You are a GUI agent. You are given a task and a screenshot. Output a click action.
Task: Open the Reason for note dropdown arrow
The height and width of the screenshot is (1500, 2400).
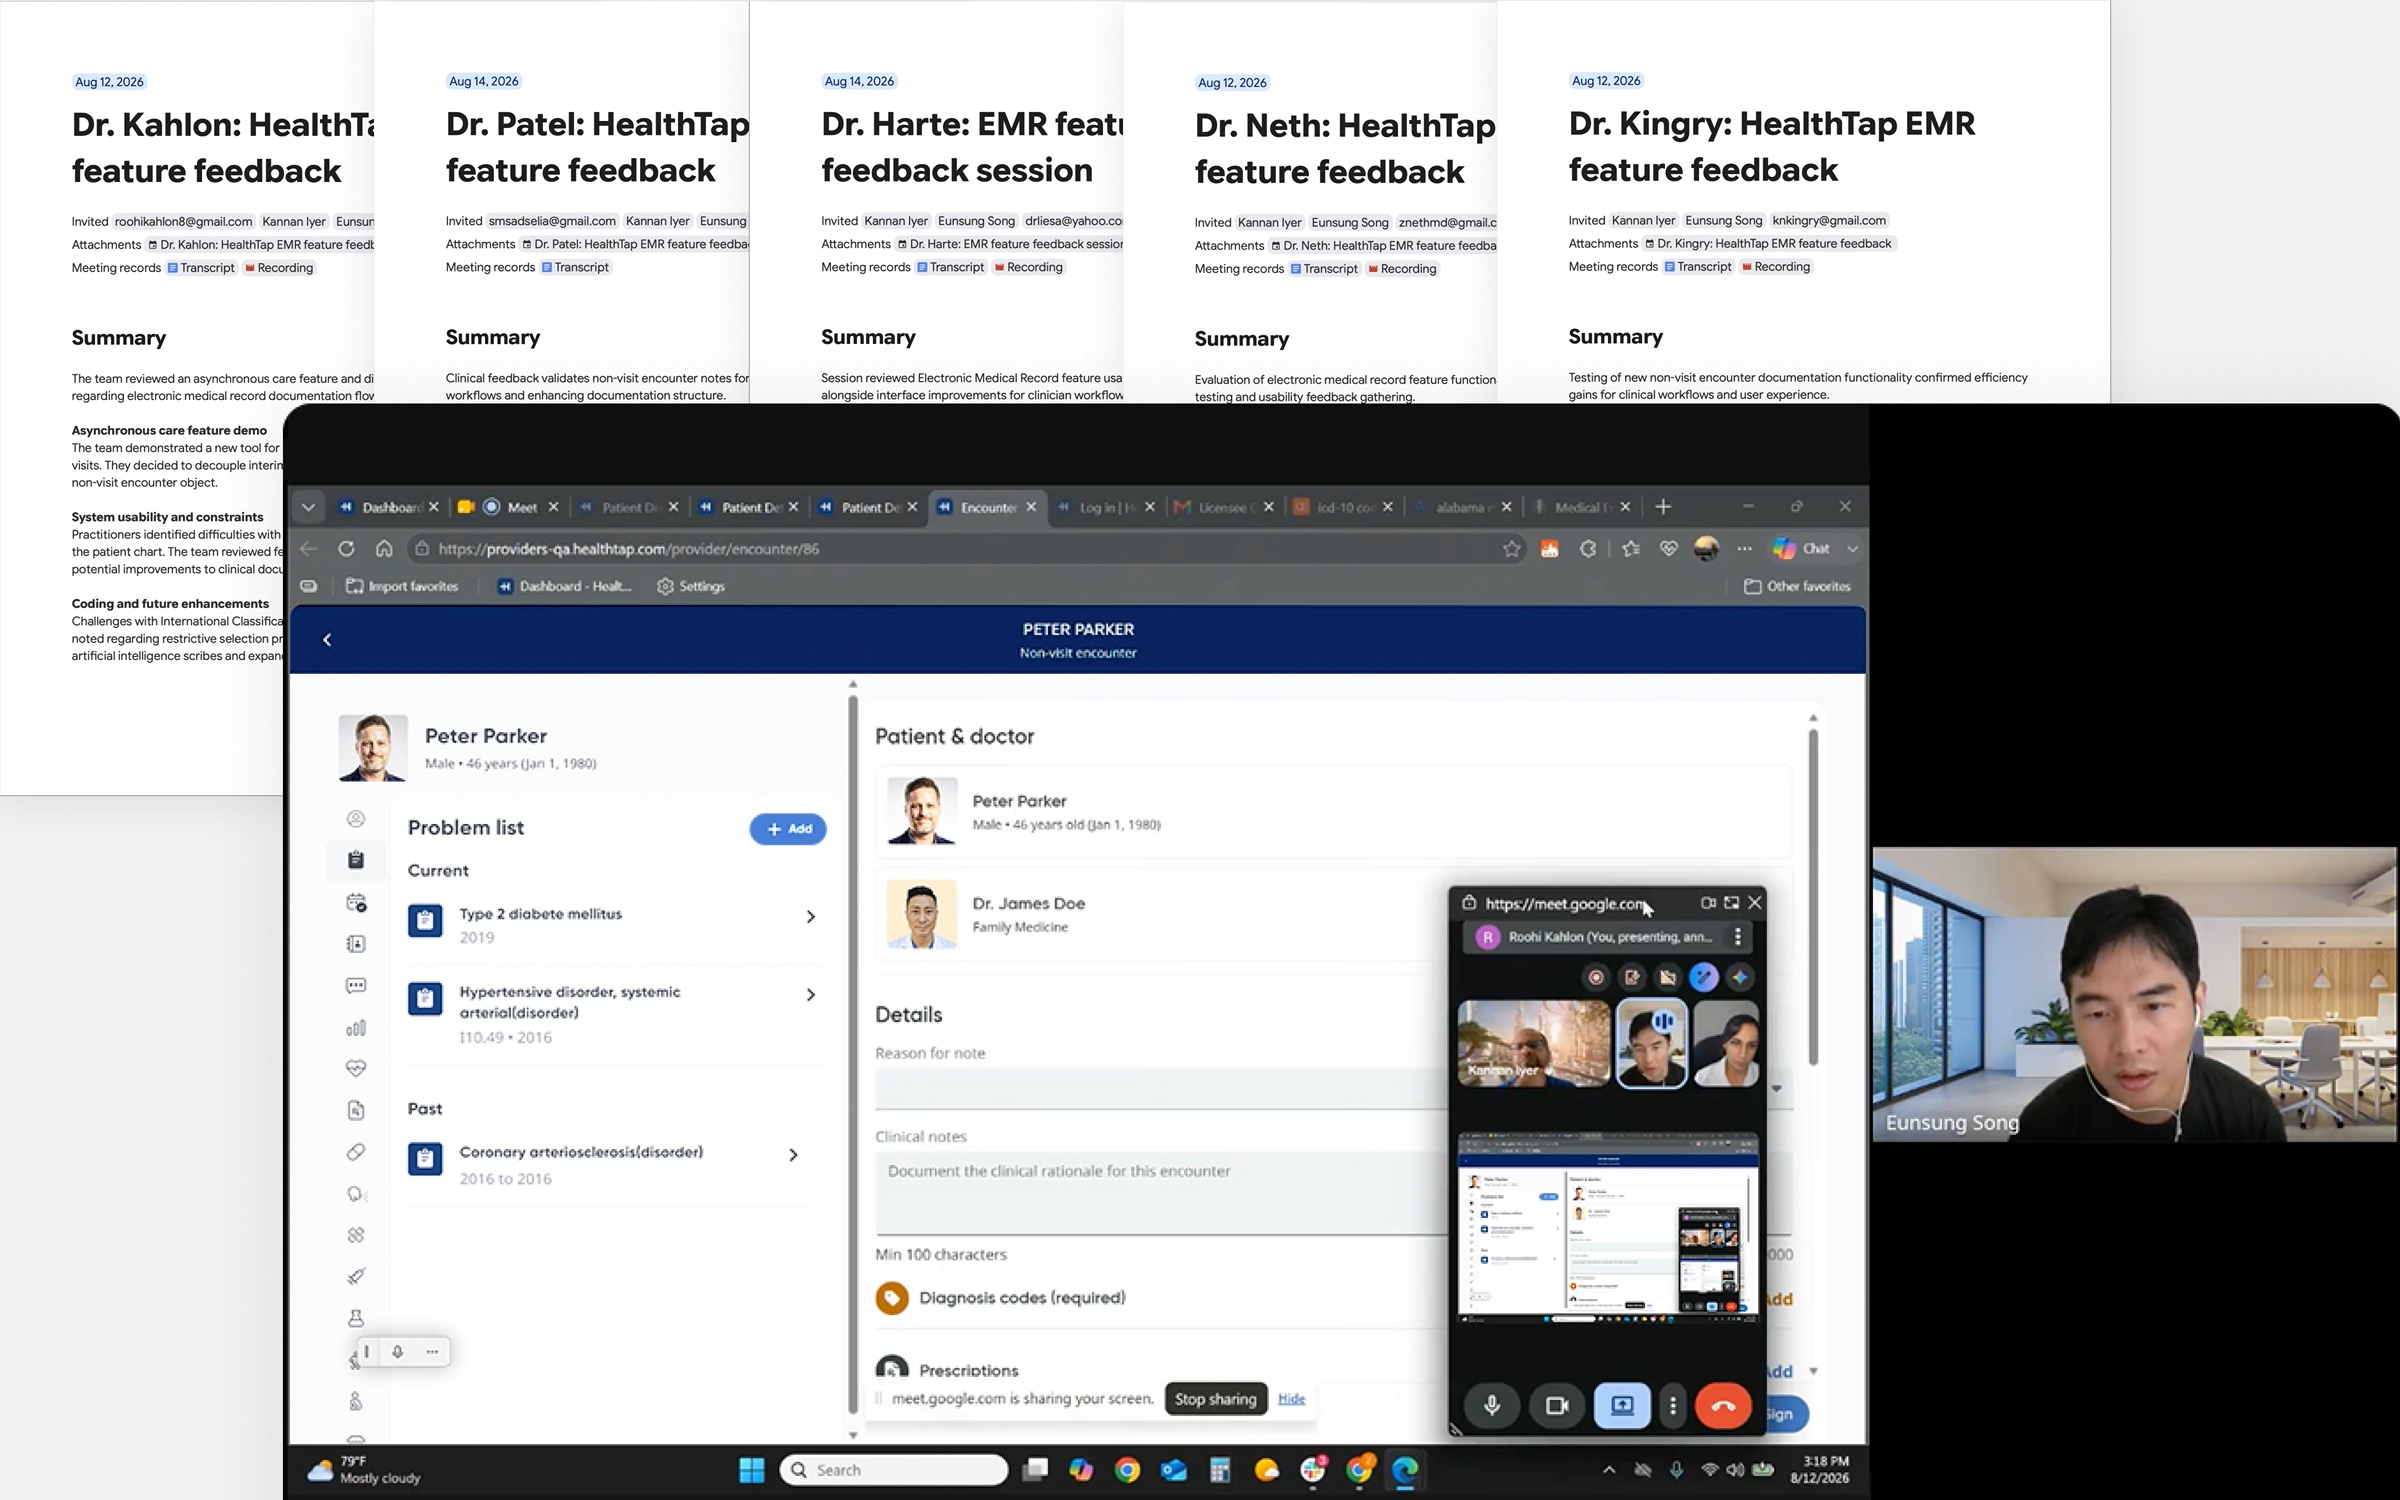[1777, 1089]
